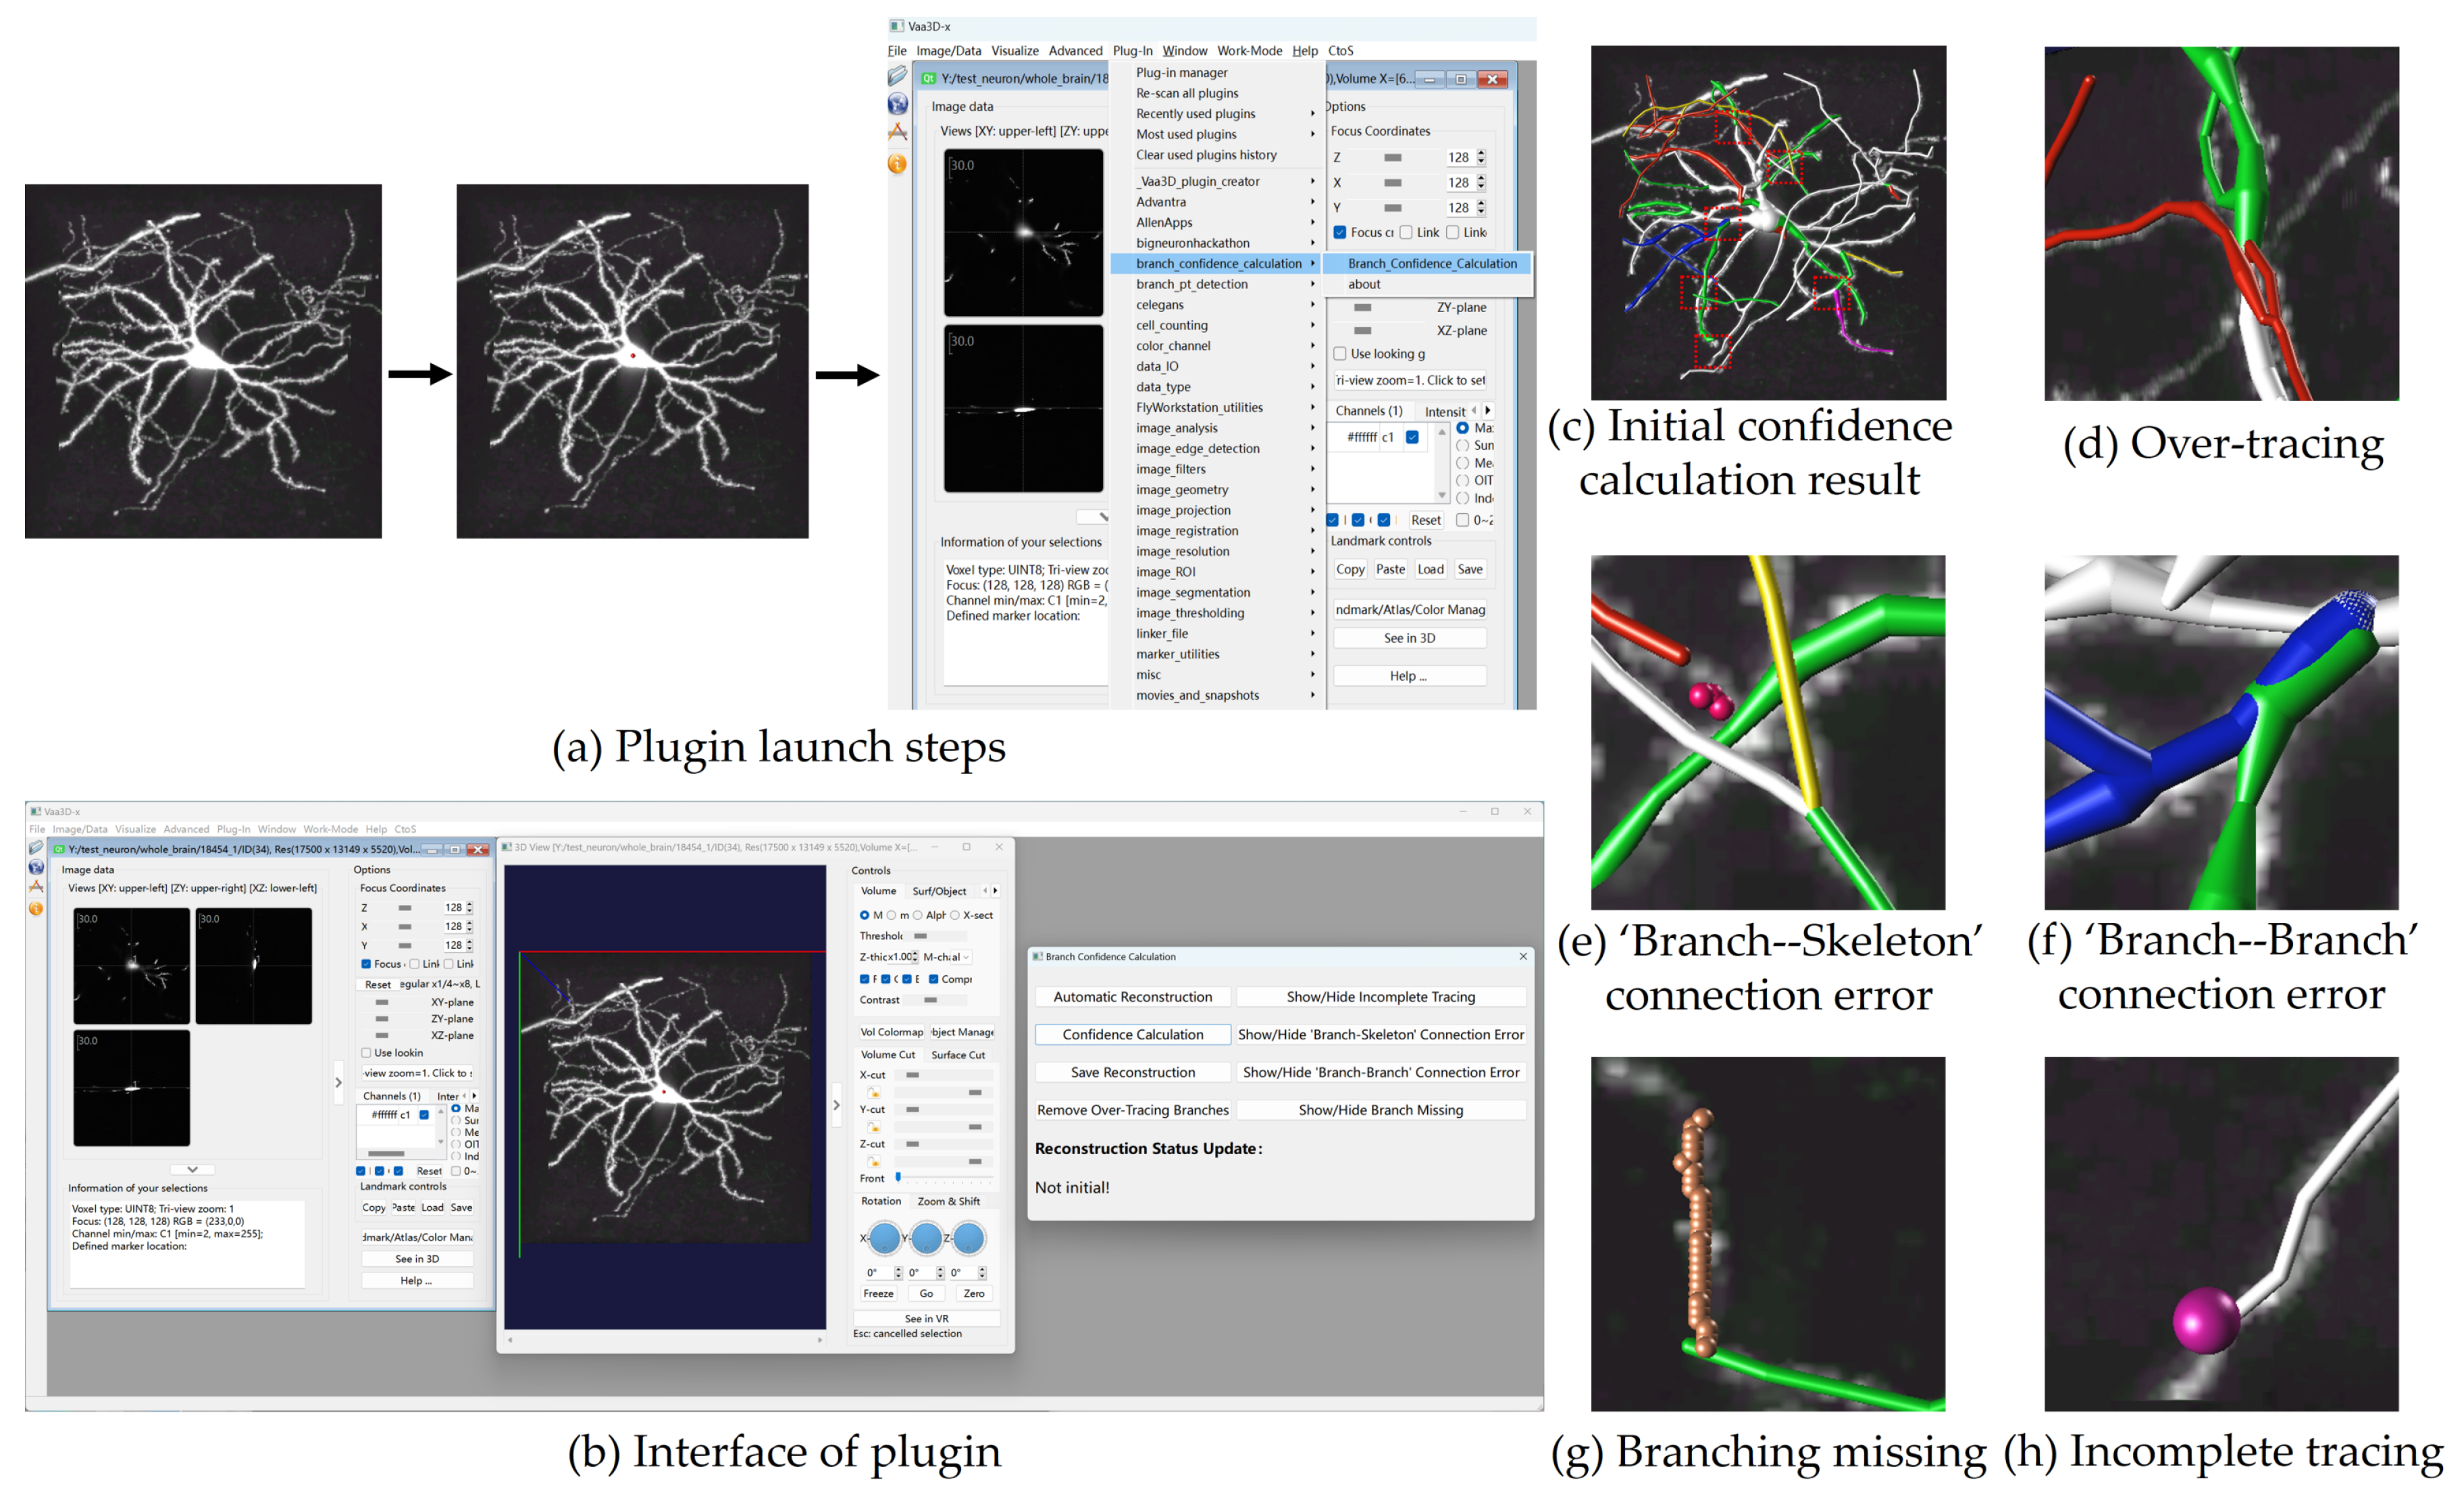
Task: Click the side chevron beside the 3D View canvas
Action: point(836,1105)
